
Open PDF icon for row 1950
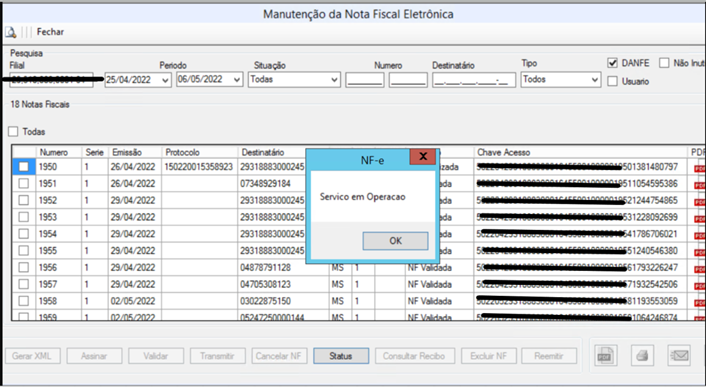coord(700,168)
